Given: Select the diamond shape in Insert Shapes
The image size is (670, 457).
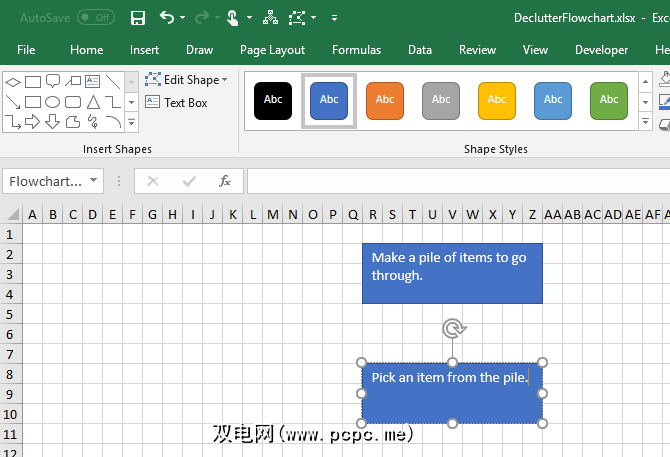Looking at the screenshot, I should pos(12,82).
